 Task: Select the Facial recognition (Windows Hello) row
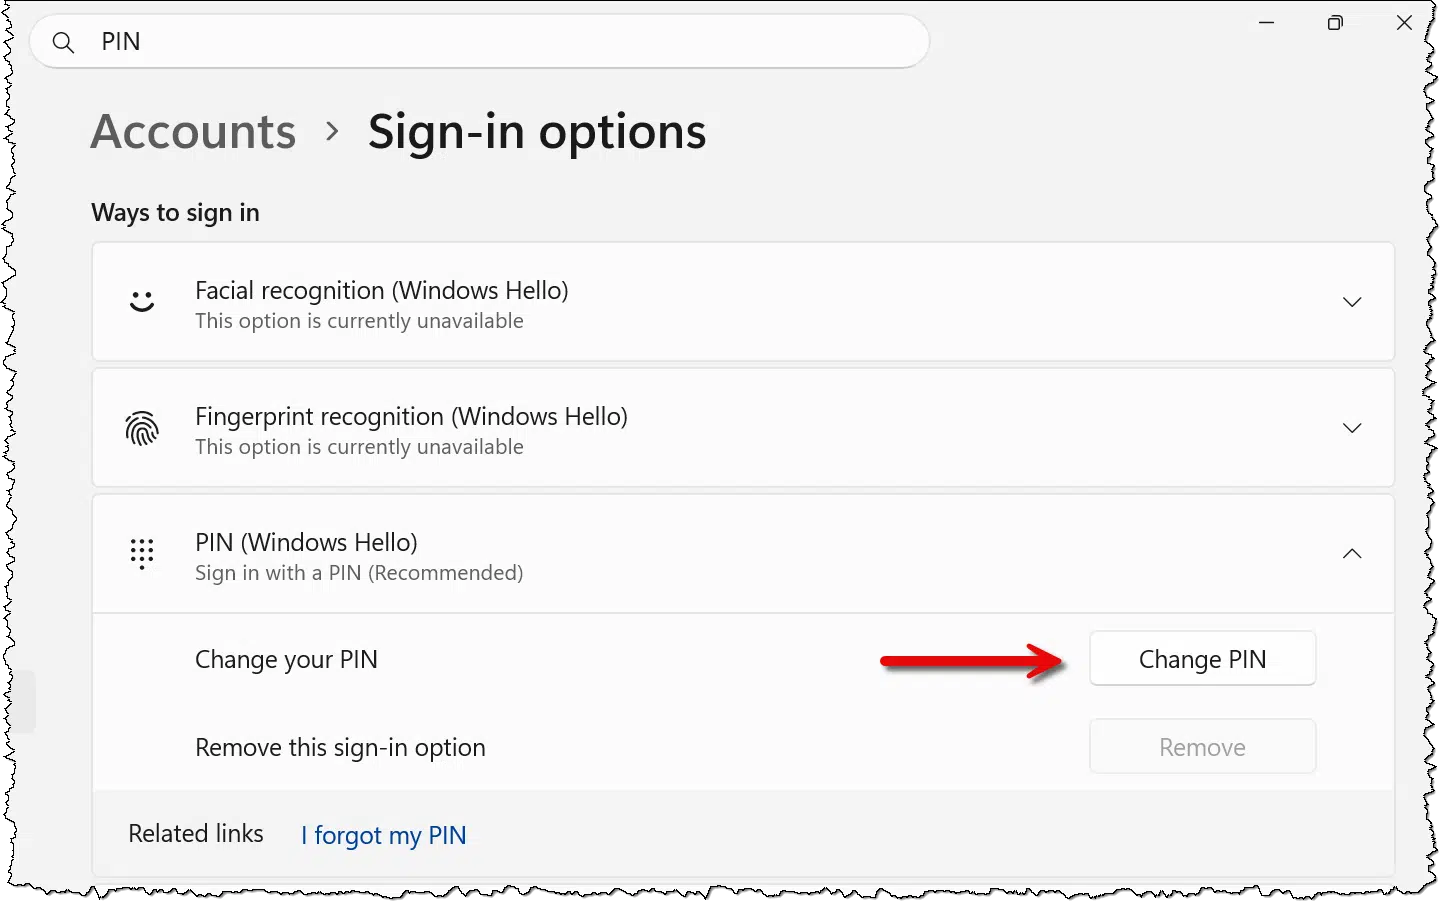click(x=743, y=302)
